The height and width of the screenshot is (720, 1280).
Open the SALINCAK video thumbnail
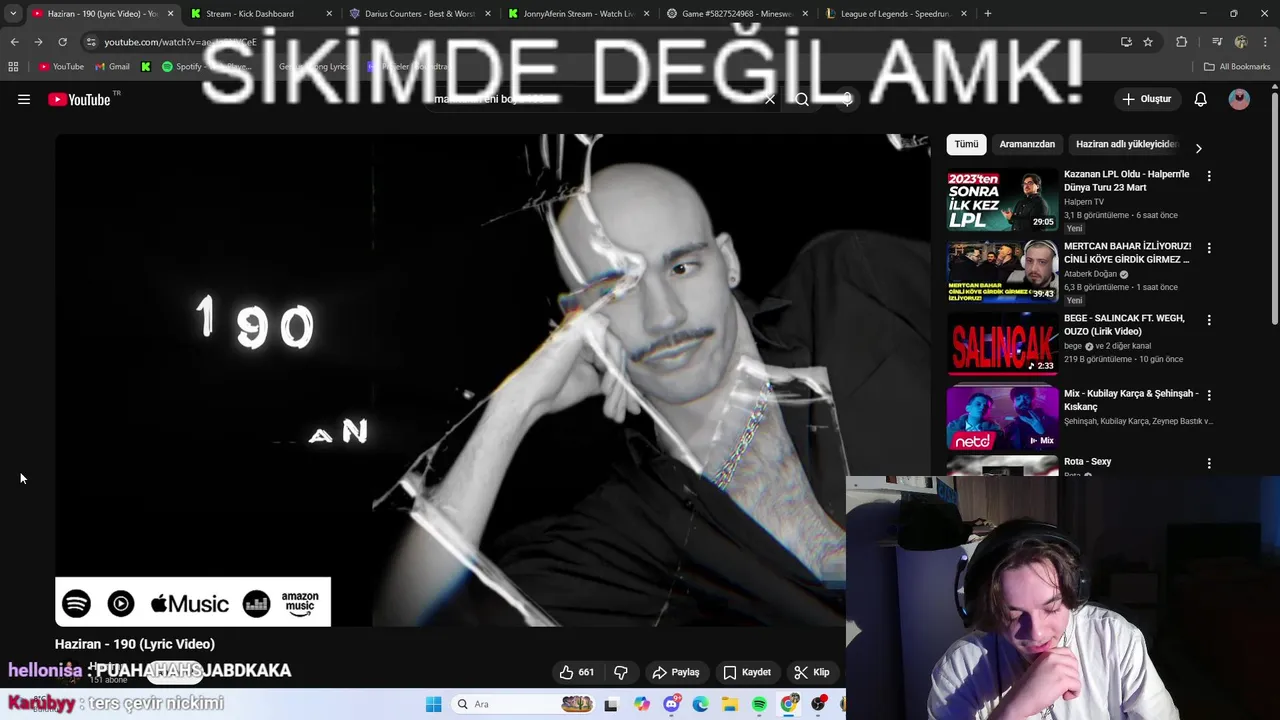click(1002, 345)
